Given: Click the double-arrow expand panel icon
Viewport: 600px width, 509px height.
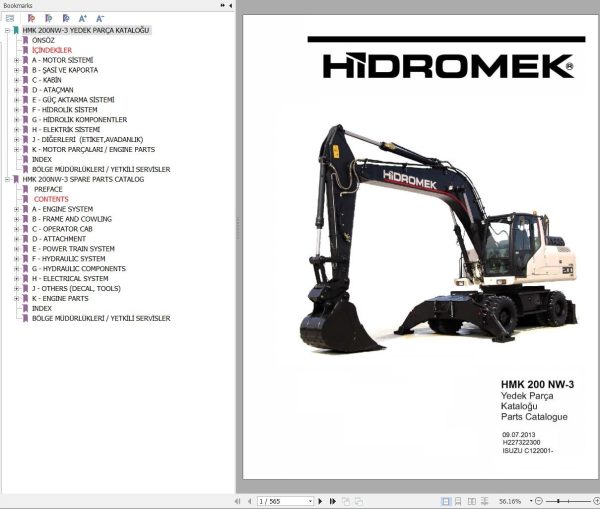Looking at the screenshot, I should coord(223,5).
